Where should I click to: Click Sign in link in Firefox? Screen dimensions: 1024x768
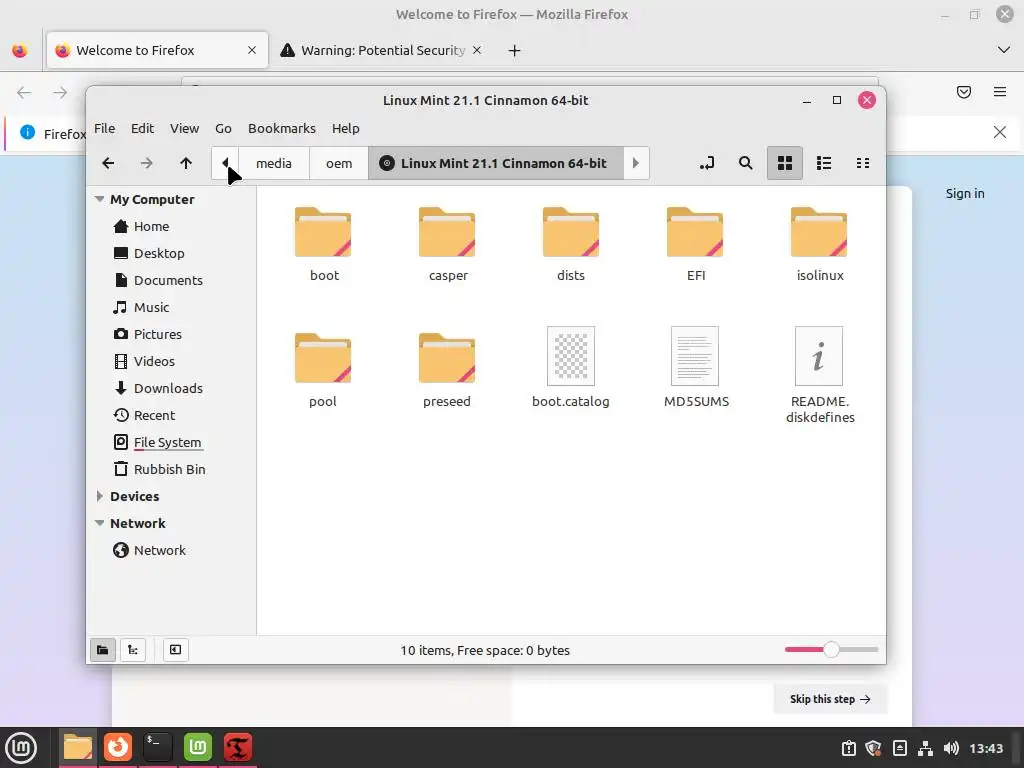click(x=965, y=193)
